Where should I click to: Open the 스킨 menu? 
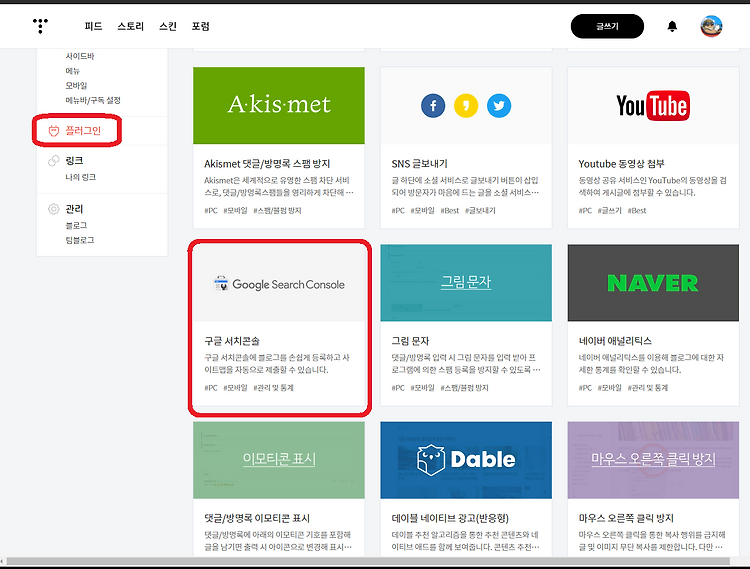[168, 26]
